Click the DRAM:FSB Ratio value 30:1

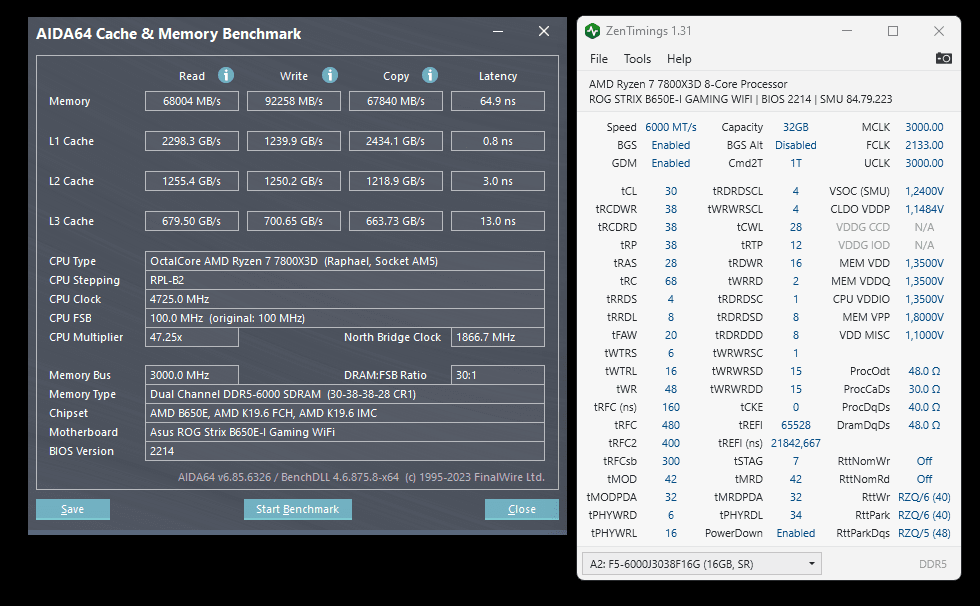[498, 375]
